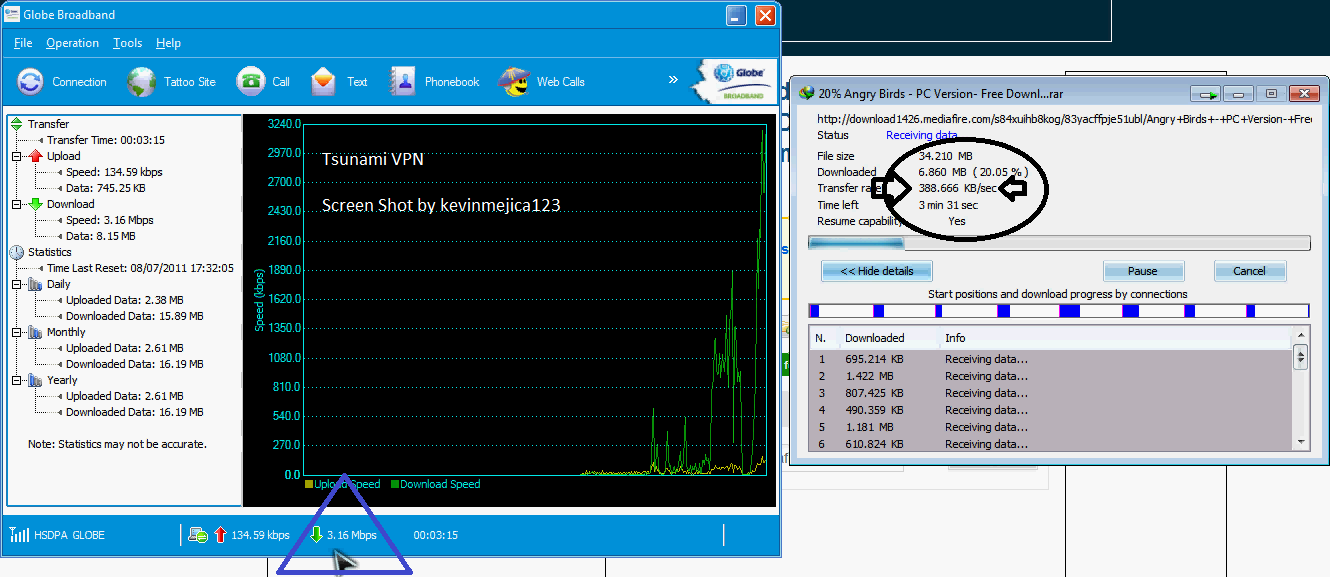Click the Connection toolbar icon
Screen dimensions: 1330x577
click(30, 82)
